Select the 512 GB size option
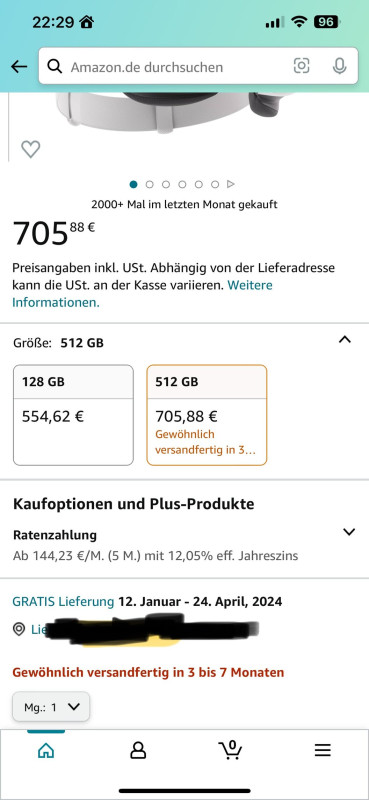The width and height of the screenshot is (369, 800). [x=207, y=415]
